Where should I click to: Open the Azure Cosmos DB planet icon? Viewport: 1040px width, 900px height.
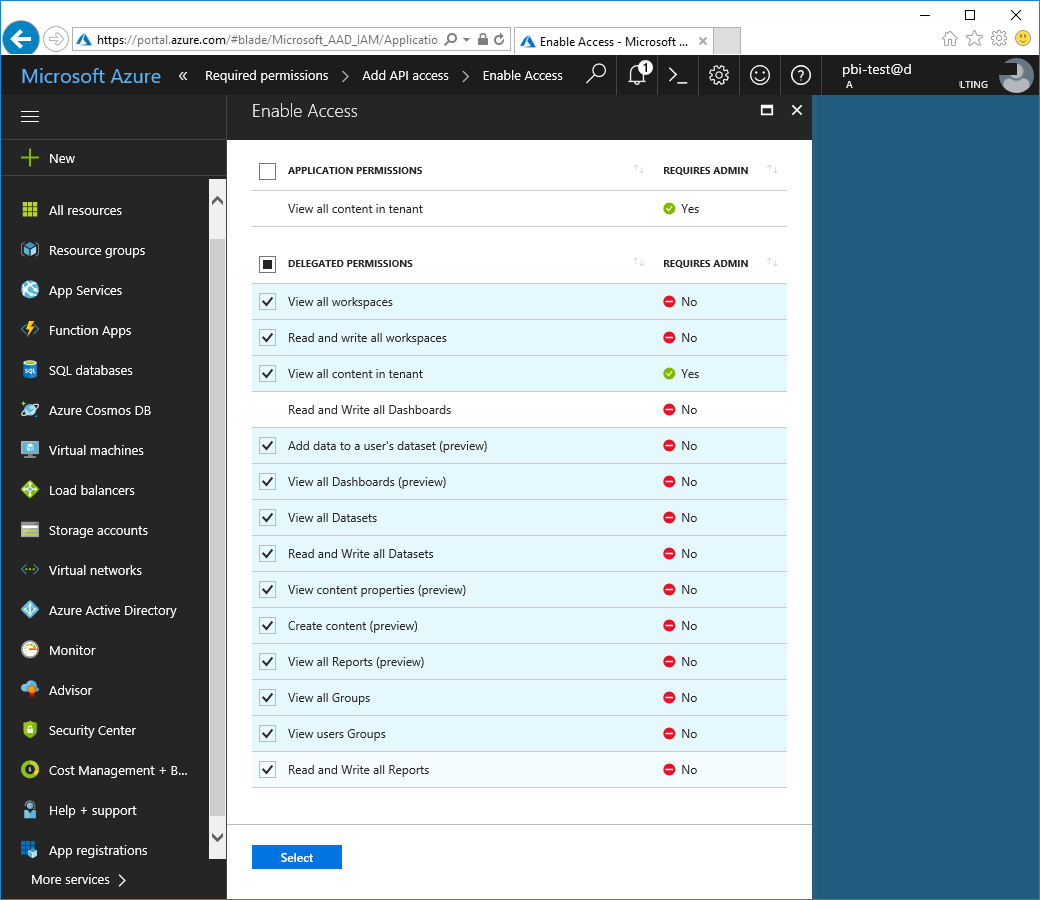pyautogui.click(x=30, y=410)
